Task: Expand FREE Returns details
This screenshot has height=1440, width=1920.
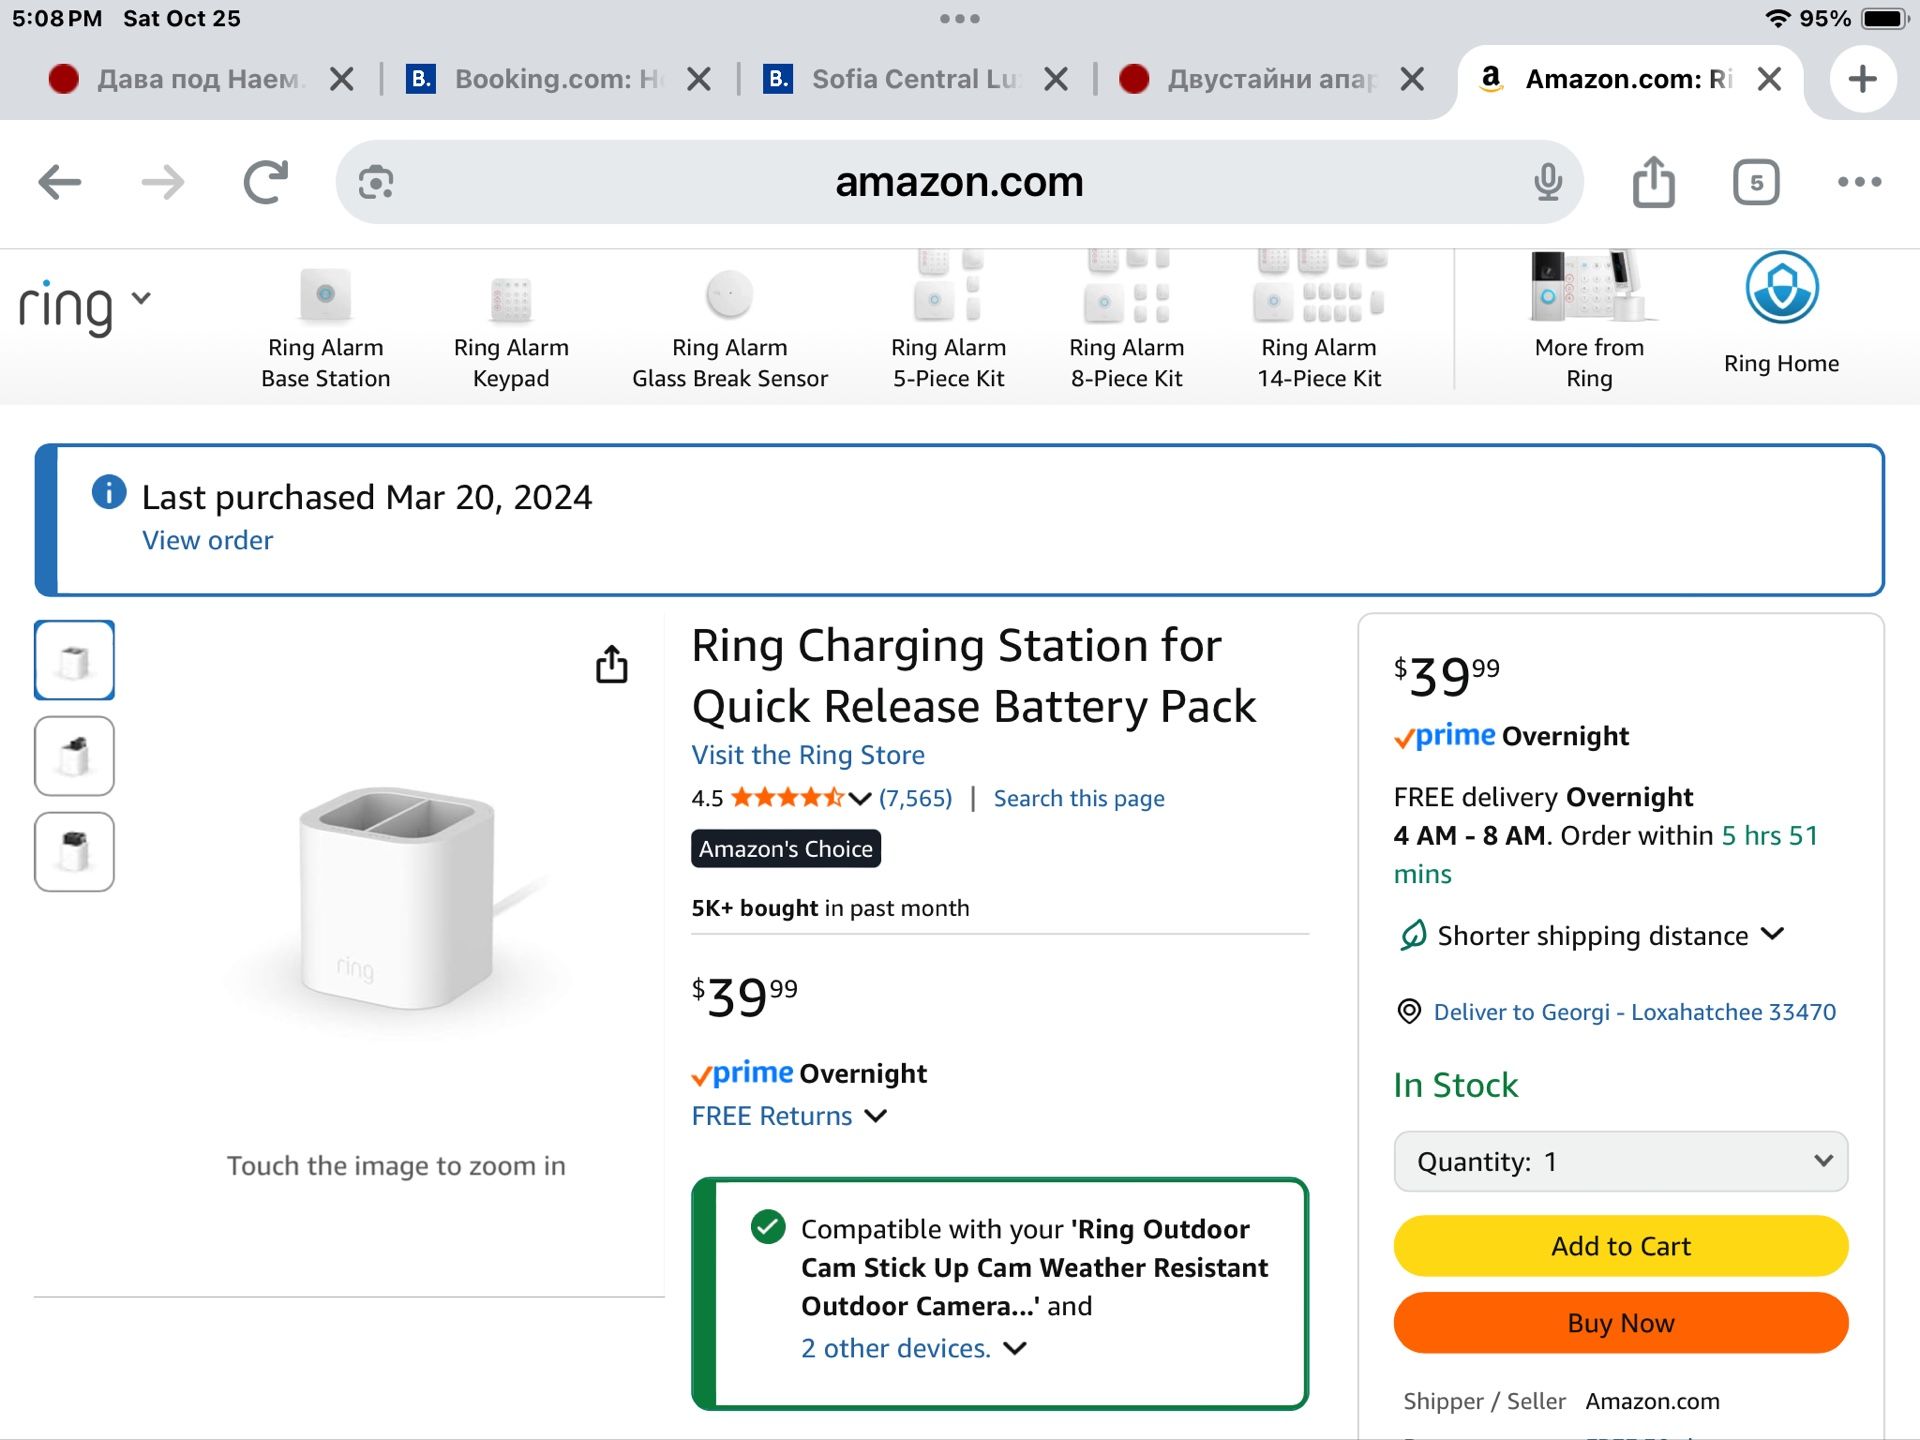Action: click(790, 1116)
